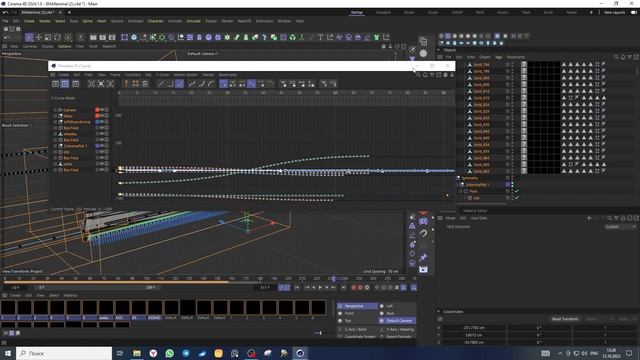Click Coordinate System option
Image resolution: width=640 pixels, height=360 pixels.
(360, 337)
